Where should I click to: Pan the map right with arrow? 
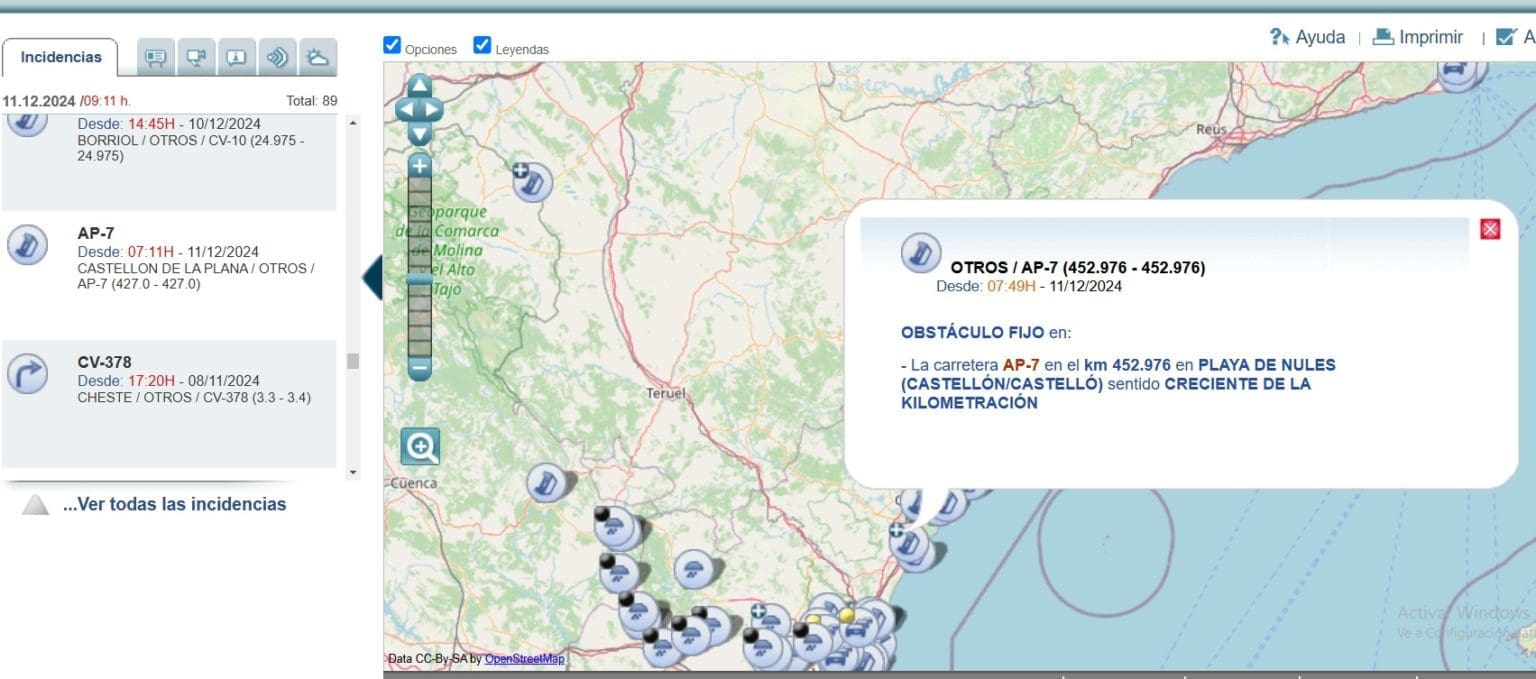tap(432, 109)
